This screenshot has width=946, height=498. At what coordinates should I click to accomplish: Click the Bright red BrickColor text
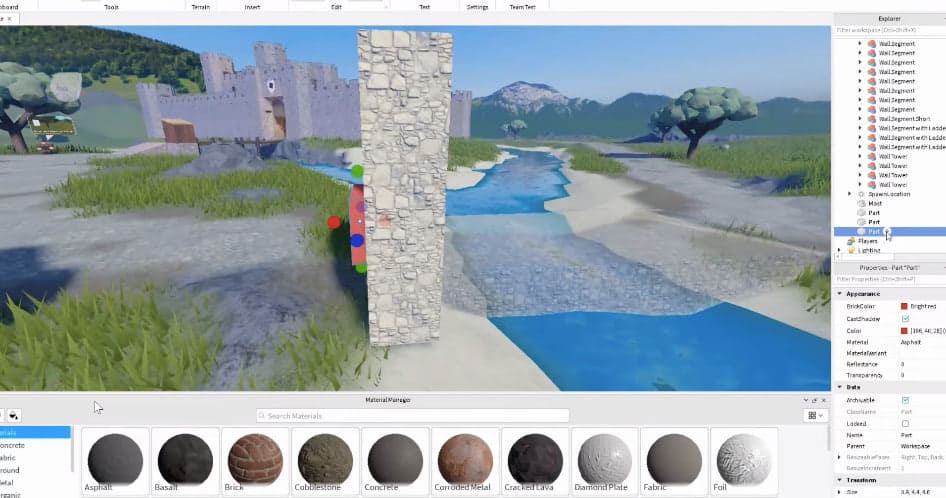(923, 307)
